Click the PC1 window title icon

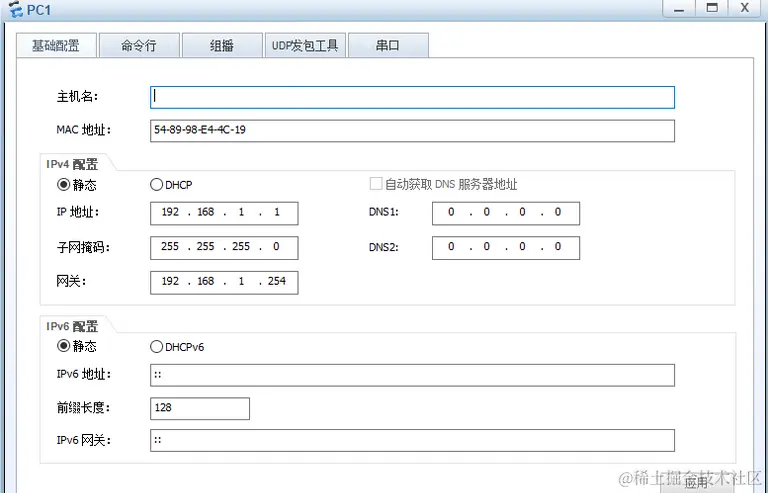(x=16, y=10)
